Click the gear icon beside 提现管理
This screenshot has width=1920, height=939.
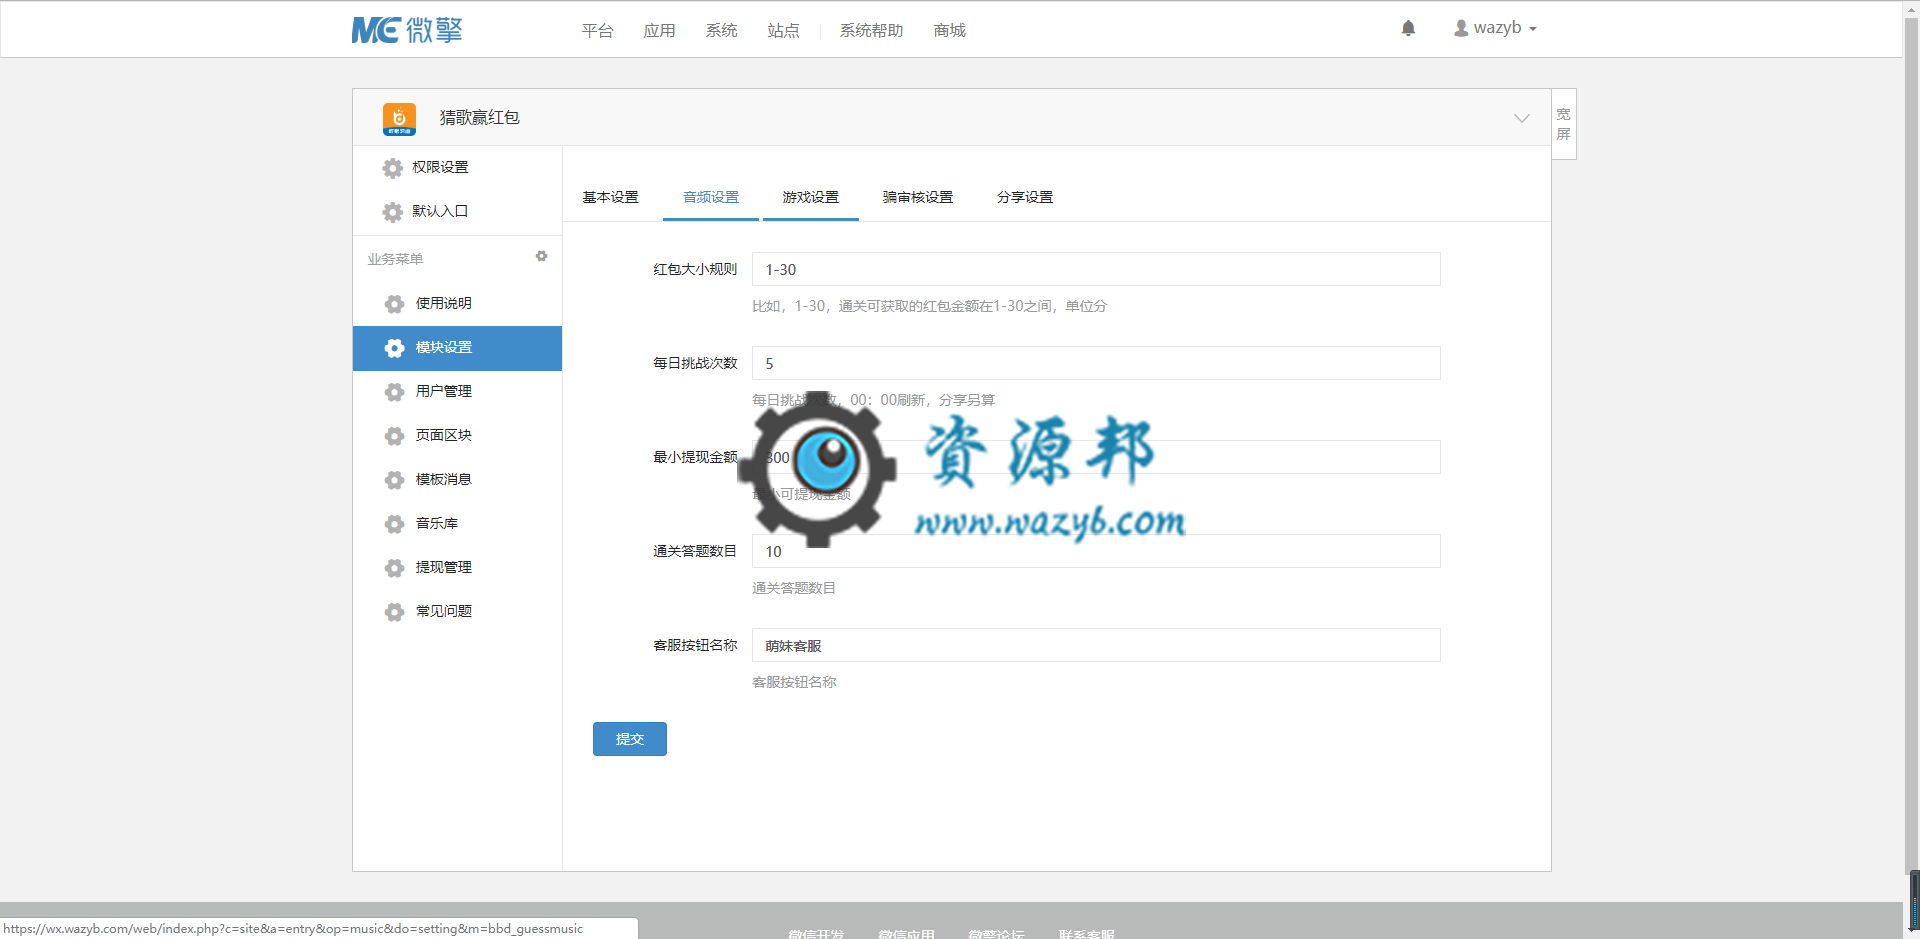(395, 568)
